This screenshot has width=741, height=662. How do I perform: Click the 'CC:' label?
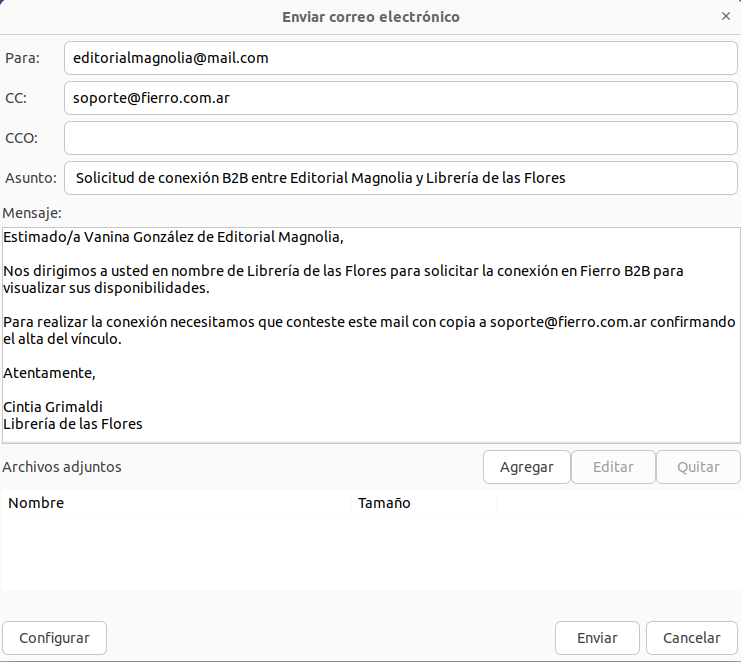coord(16,98)
